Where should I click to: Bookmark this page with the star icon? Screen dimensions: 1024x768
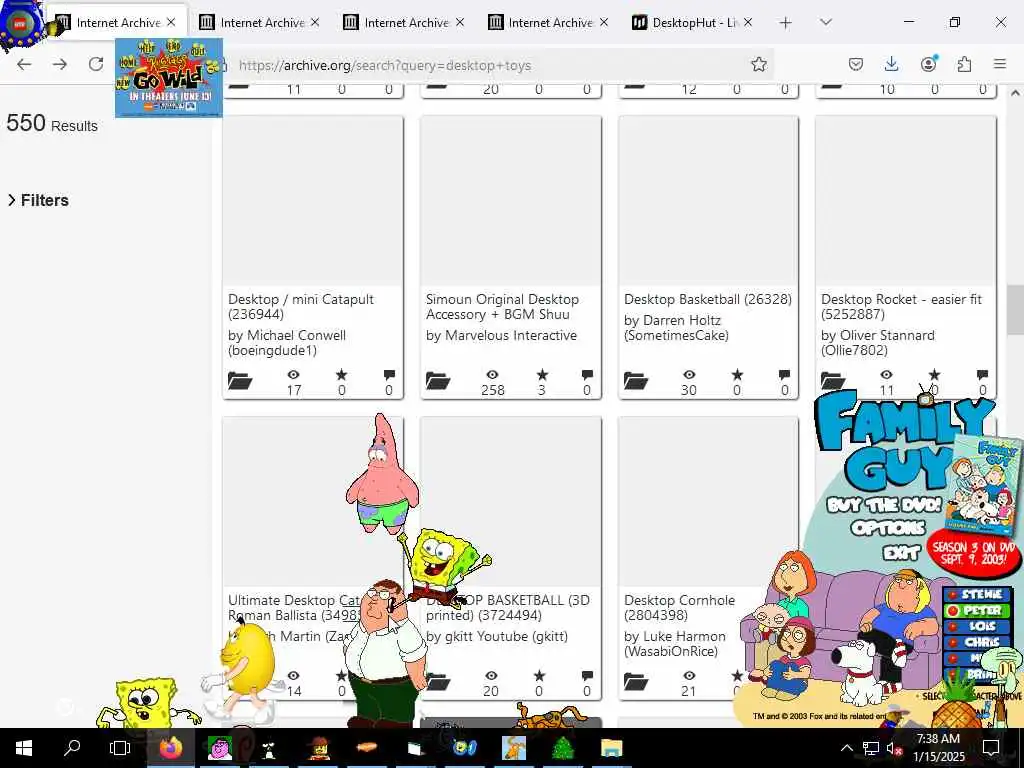(758, 64)
